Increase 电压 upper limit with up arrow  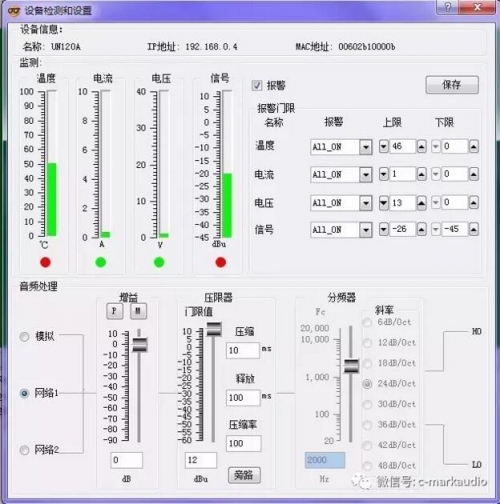(x=422, y=203)
